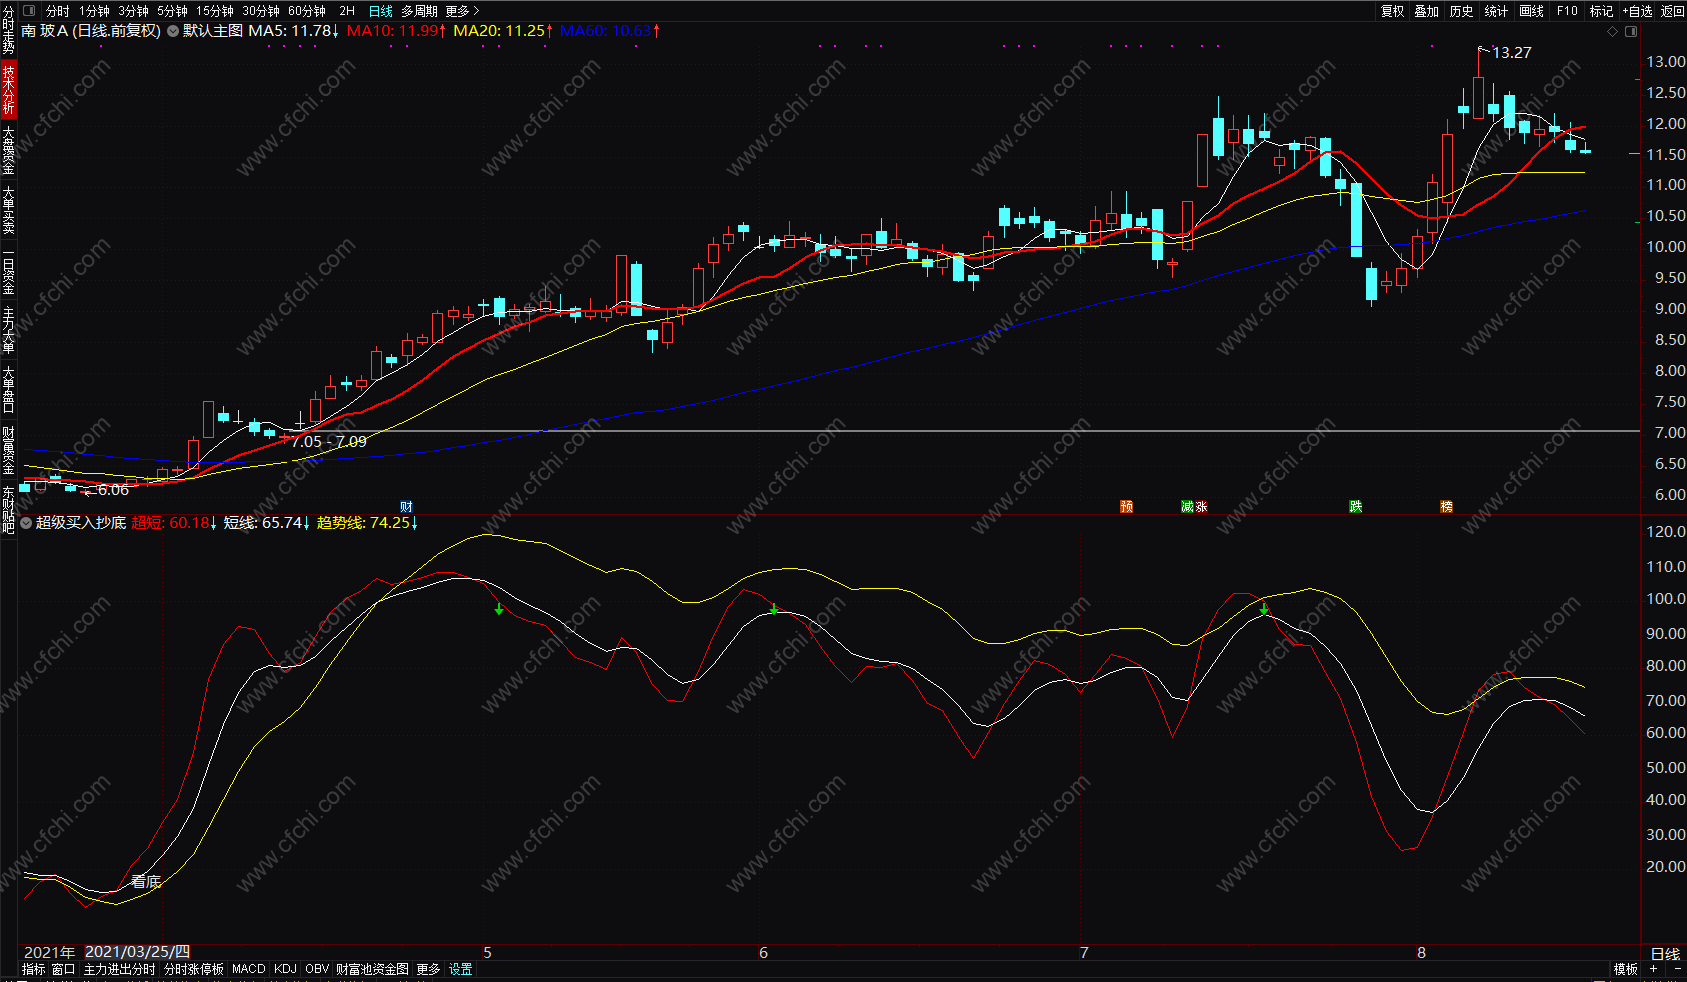
Task: Switch to 3分钟 timeframe
Action: (x=133, y=11)
